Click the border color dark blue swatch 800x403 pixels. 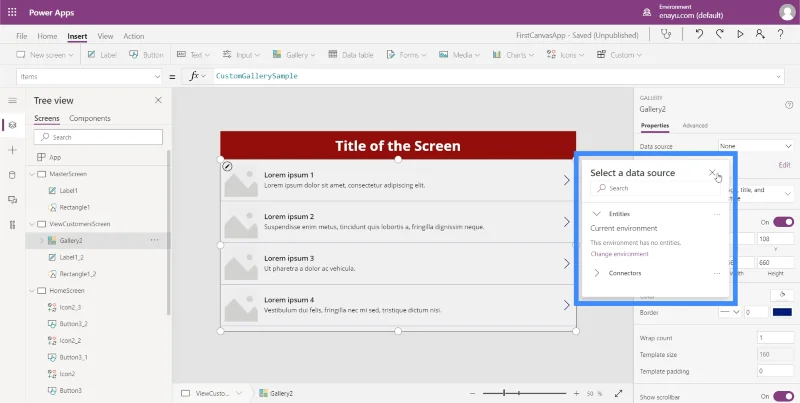coord(782,312)
